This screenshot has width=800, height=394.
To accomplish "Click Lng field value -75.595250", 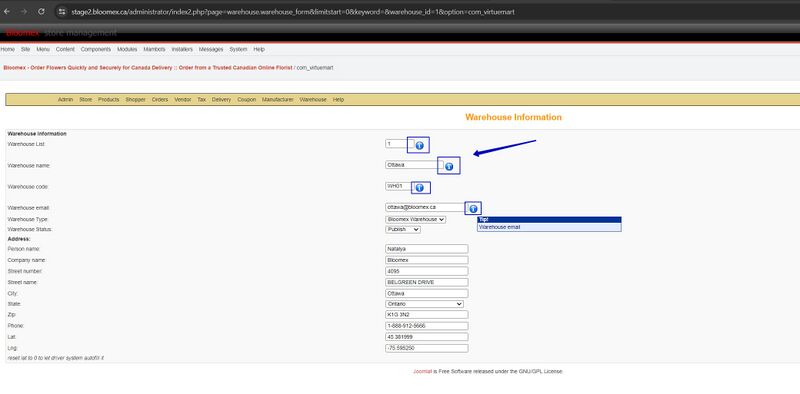I will (x=427, y=349).
